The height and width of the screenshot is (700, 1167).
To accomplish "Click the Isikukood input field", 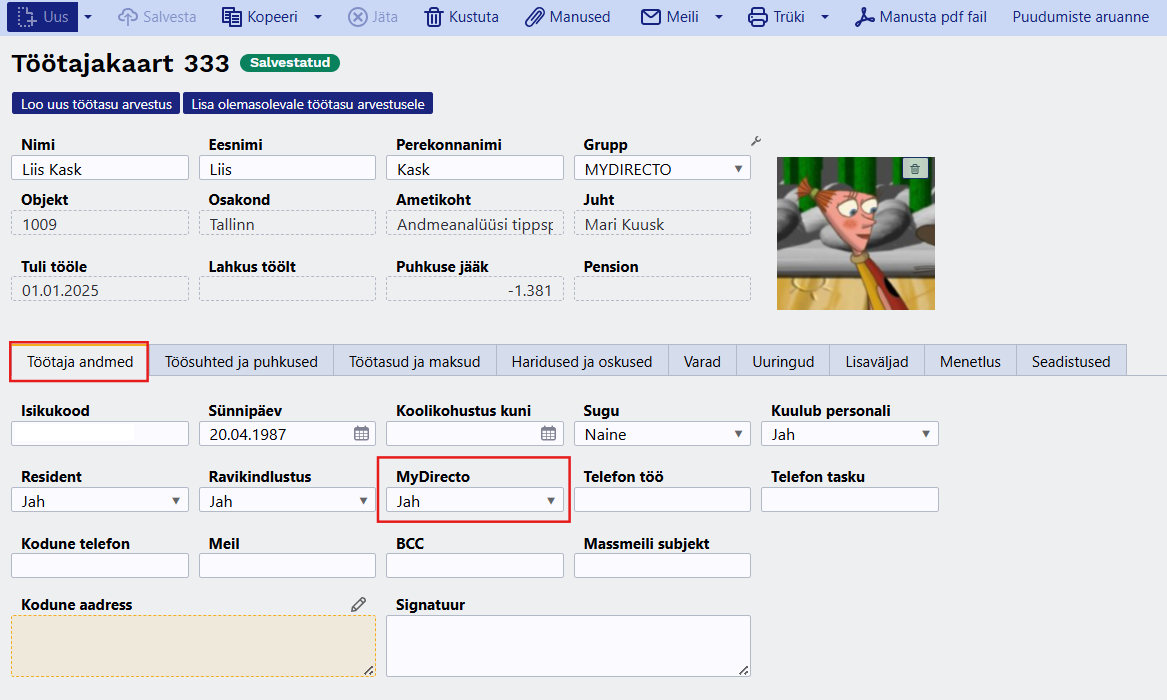I will 99,434.
